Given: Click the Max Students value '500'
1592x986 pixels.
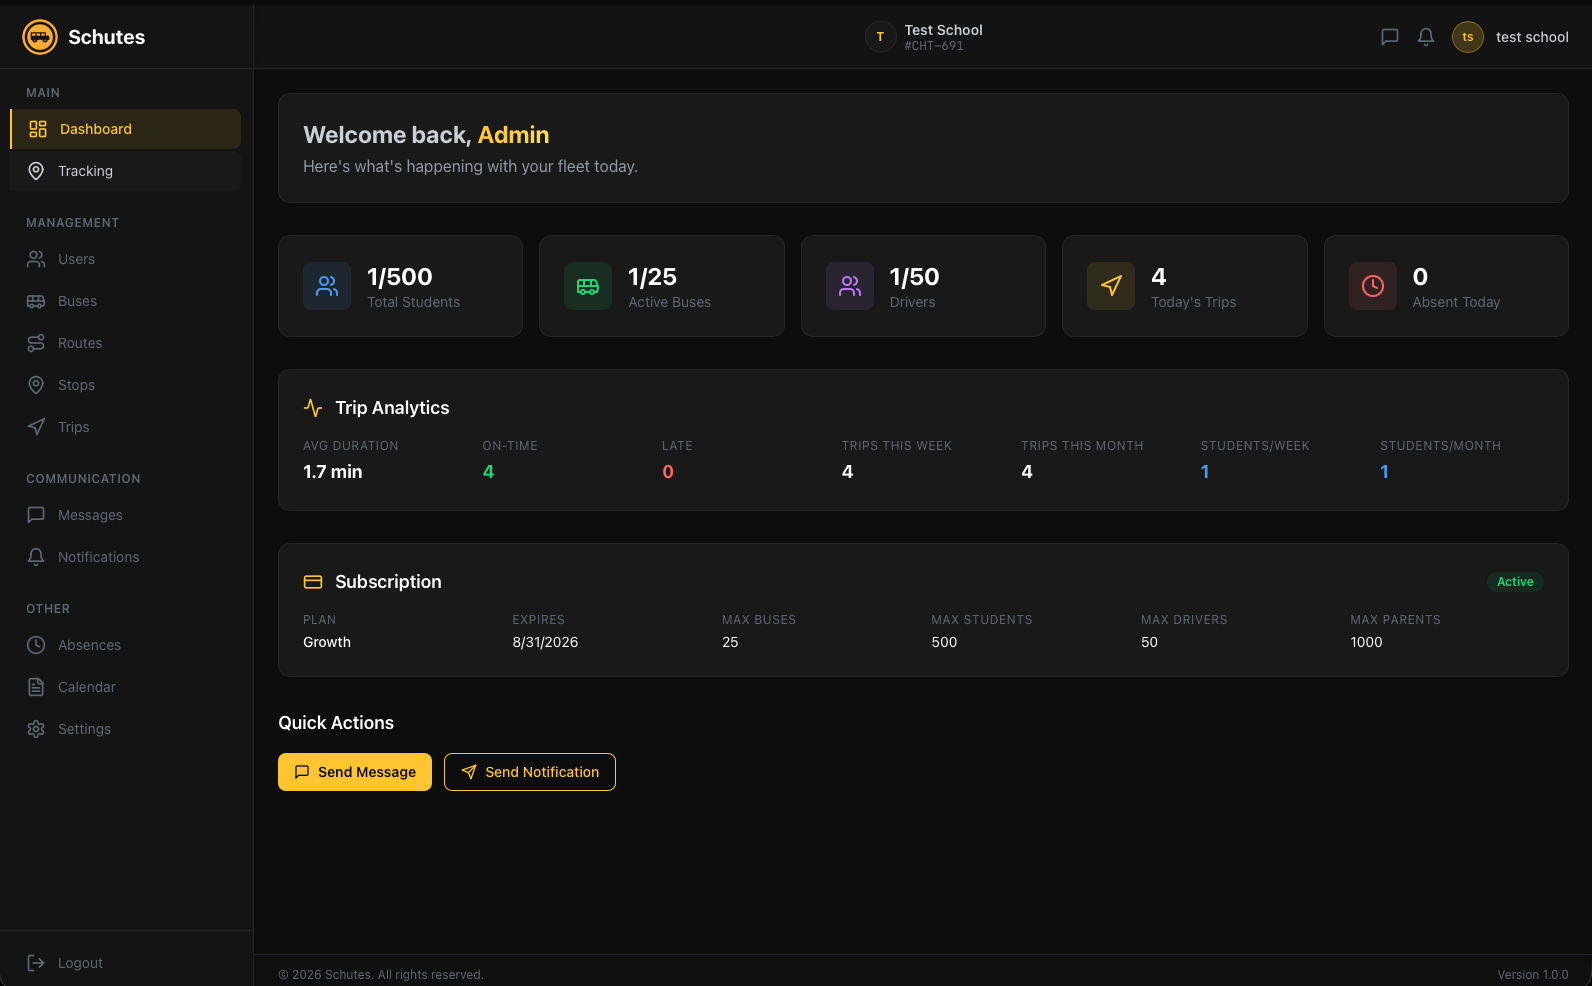Looking at the screenshot, I should coord(944,642).
